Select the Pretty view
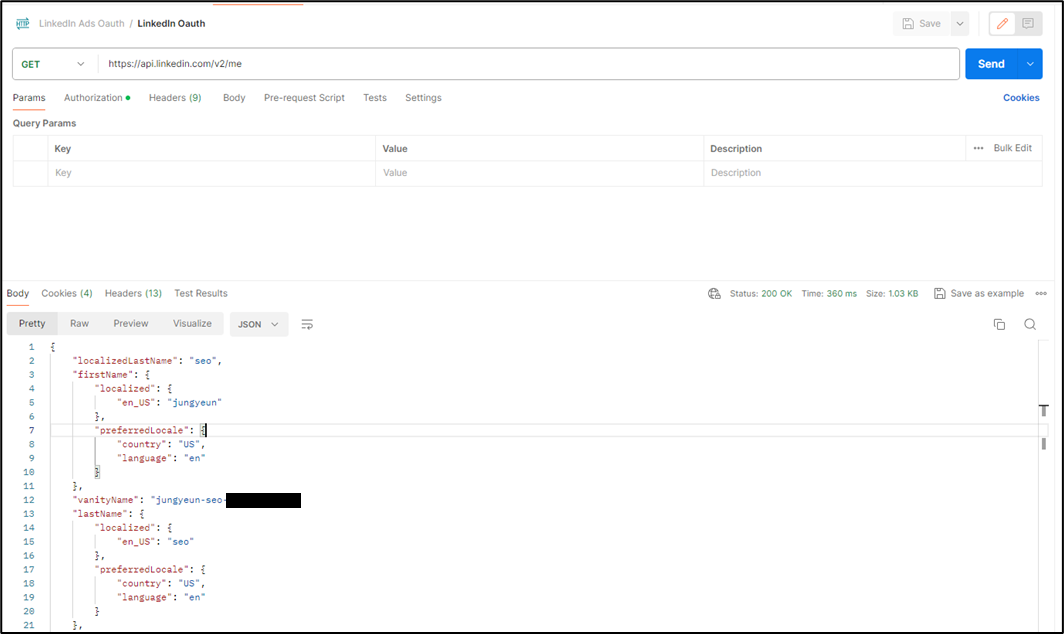This screenshot has height=634, width=1064. coord(32,324)
